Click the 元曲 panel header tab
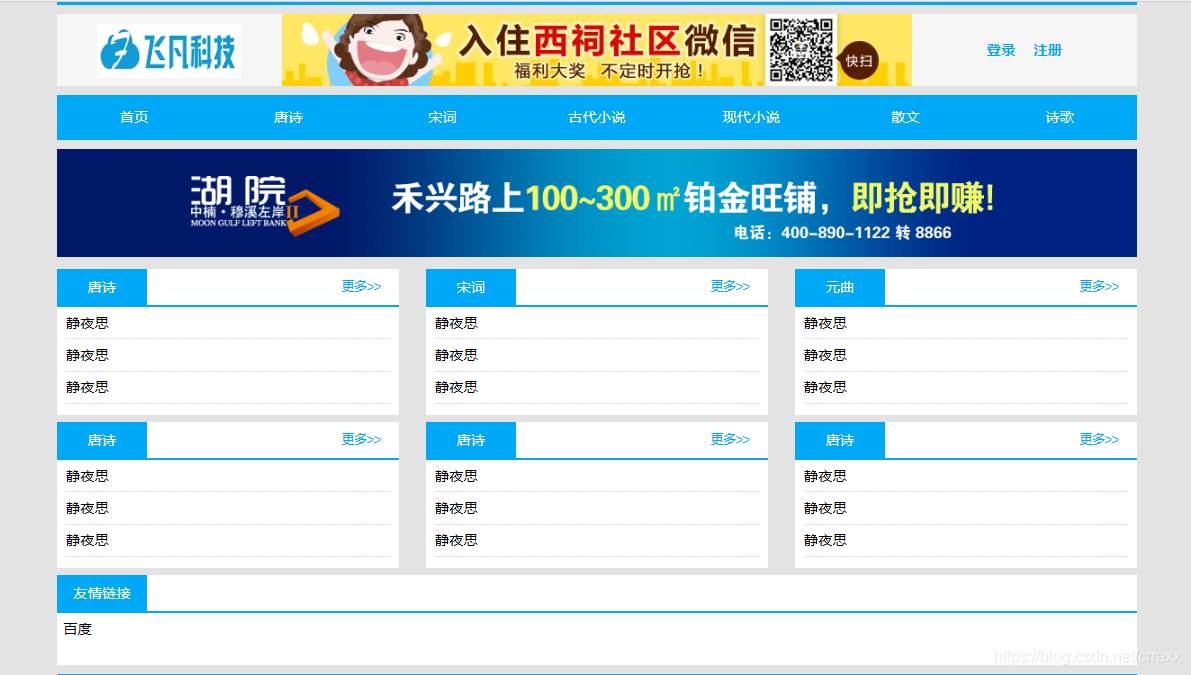 pos(839,287)
